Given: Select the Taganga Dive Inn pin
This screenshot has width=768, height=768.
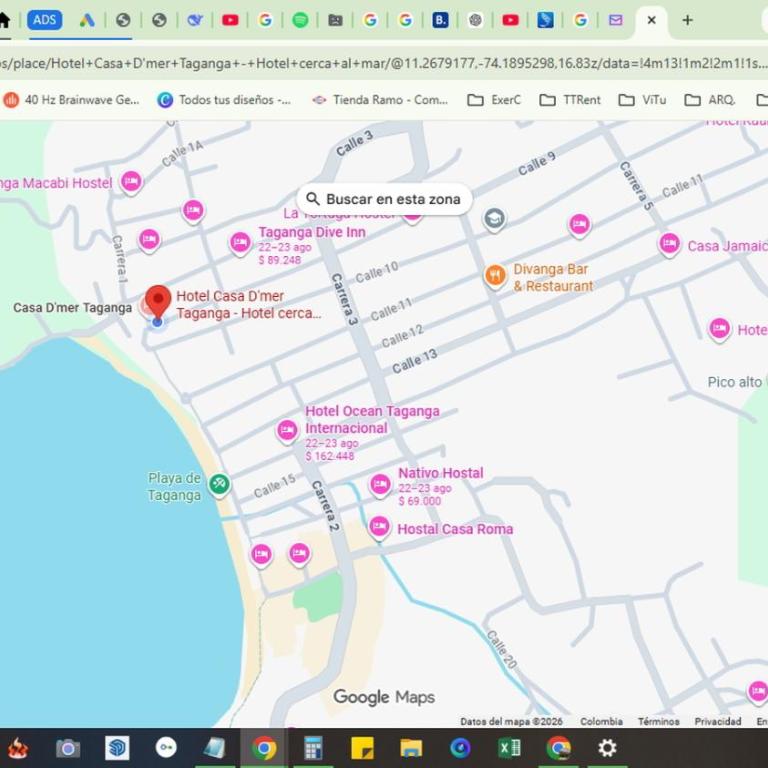Looking at the screenshot, I should point(240,243).
